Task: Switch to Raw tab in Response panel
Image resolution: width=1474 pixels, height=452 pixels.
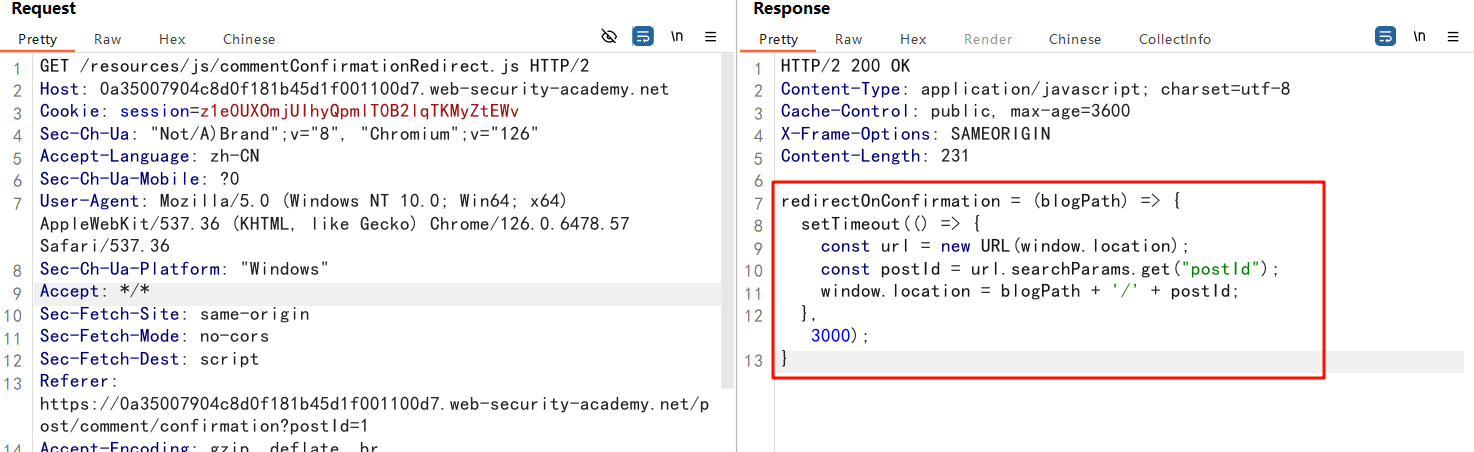Action: pyautogui.click(x=848, y=39)
